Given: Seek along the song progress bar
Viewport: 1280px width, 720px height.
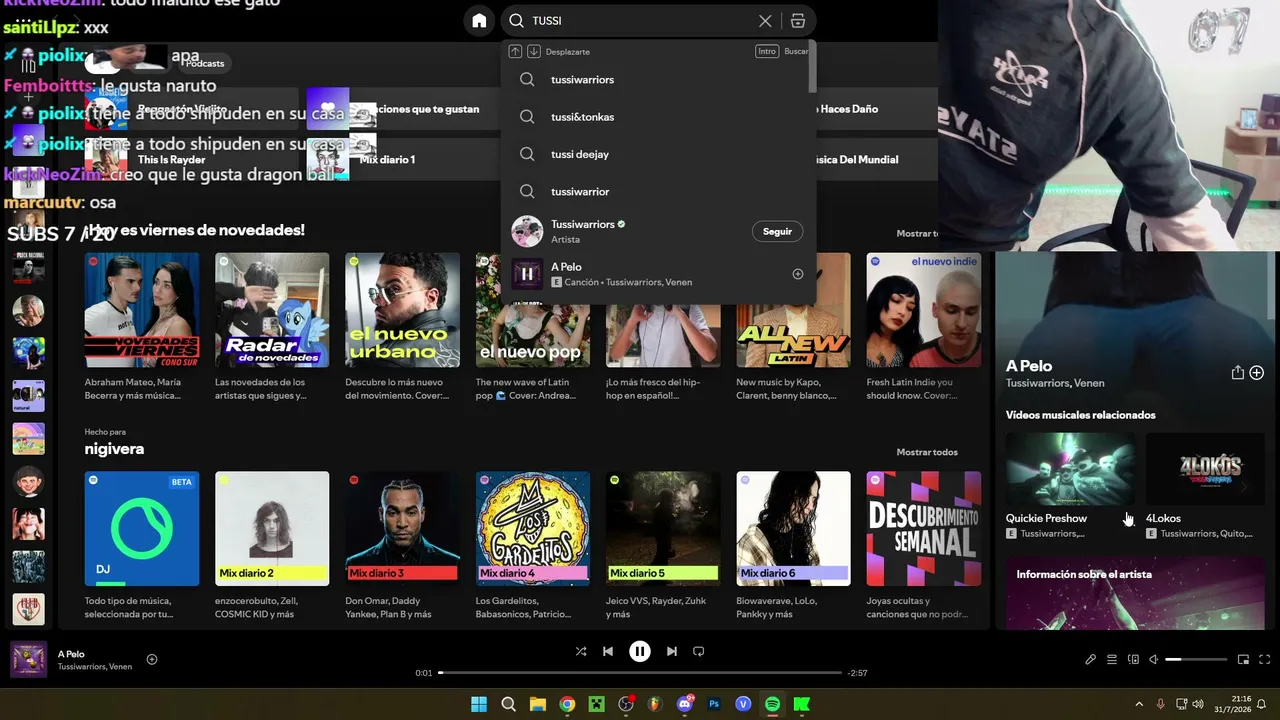Looking at the screenshot, I should click(x=640, y=673).
